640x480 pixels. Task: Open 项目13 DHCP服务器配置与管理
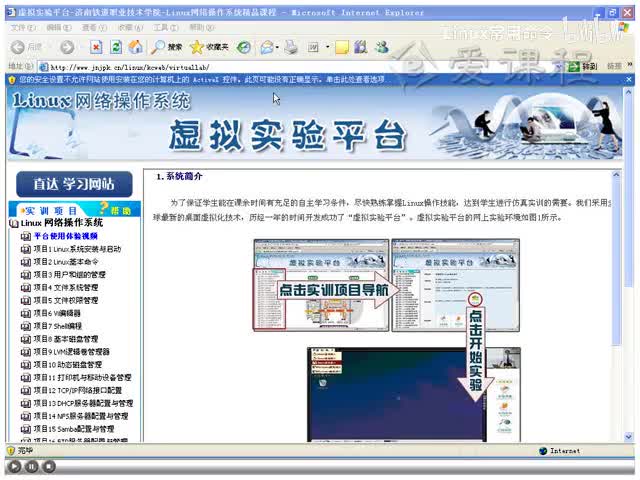tap(83, 403)
